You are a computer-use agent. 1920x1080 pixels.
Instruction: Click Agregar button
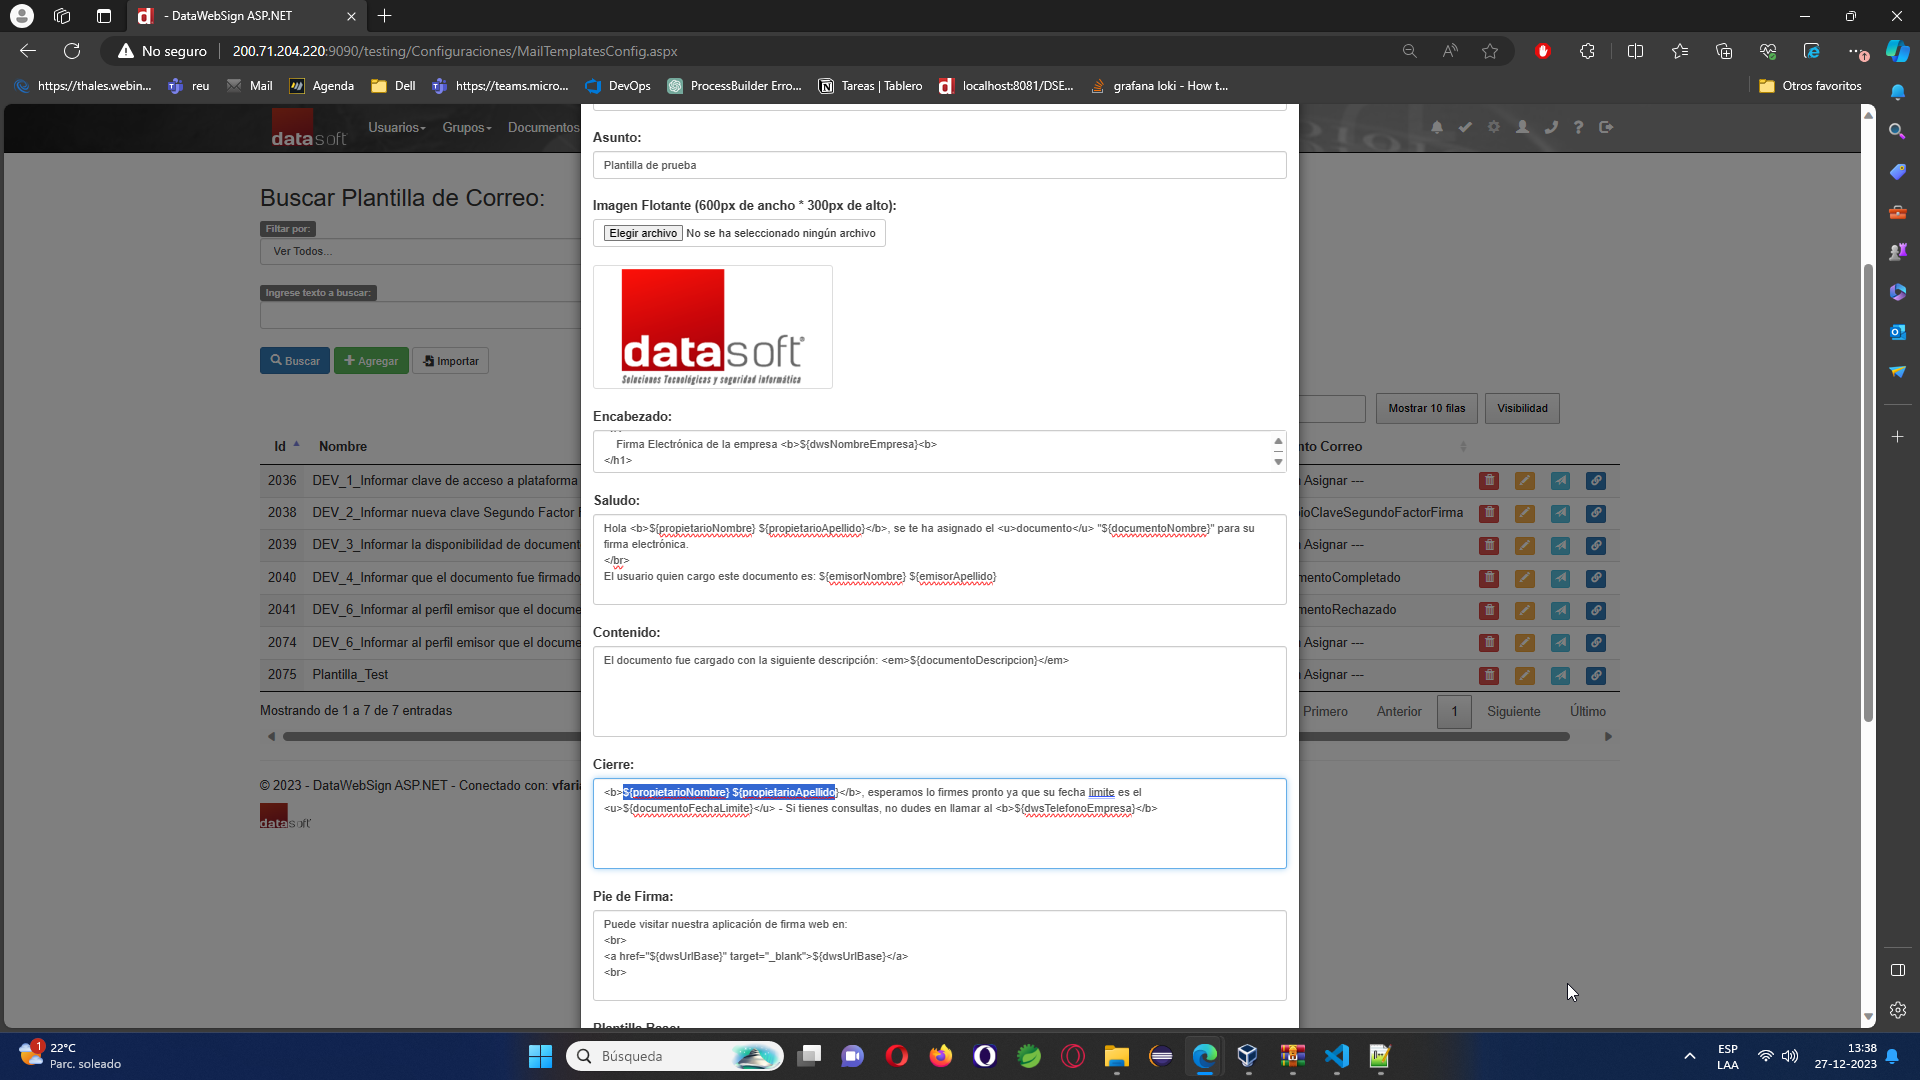tap(371, 361)
